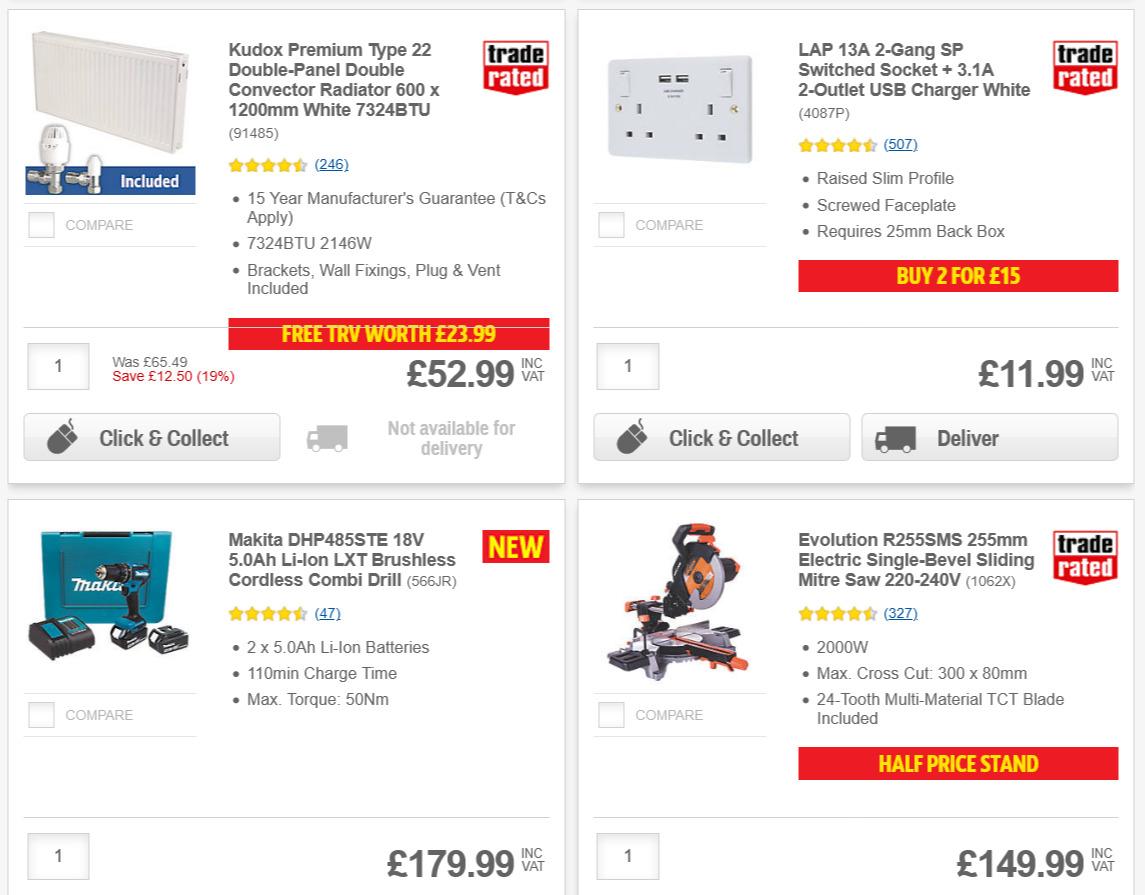Click the NEW badge on the Makita drill
This screenshot has height=895, width=1145.
tap(514, 547)
